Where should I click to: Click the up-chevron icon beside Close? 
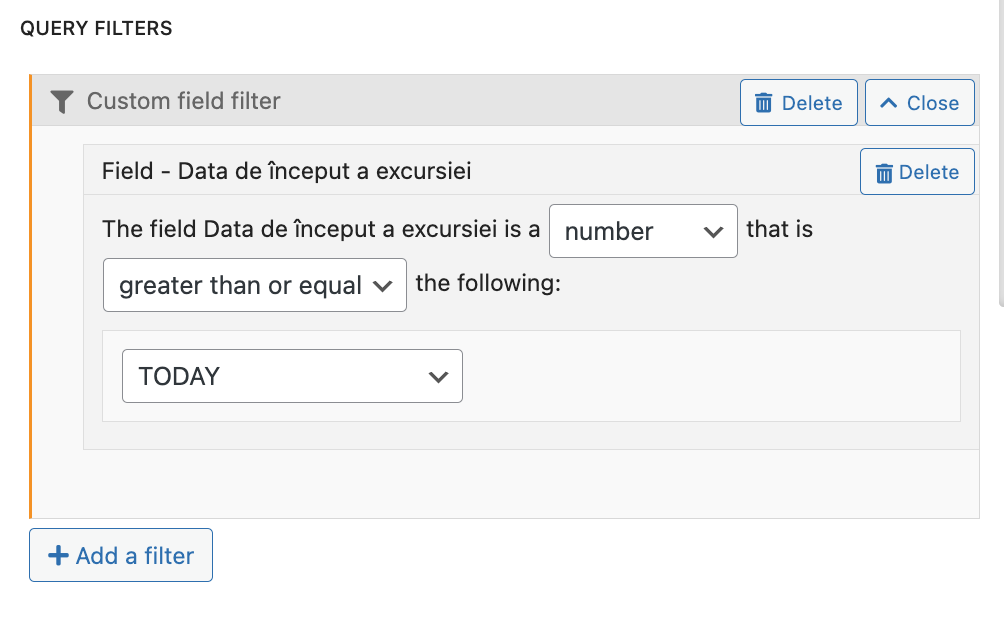(889, 102)
